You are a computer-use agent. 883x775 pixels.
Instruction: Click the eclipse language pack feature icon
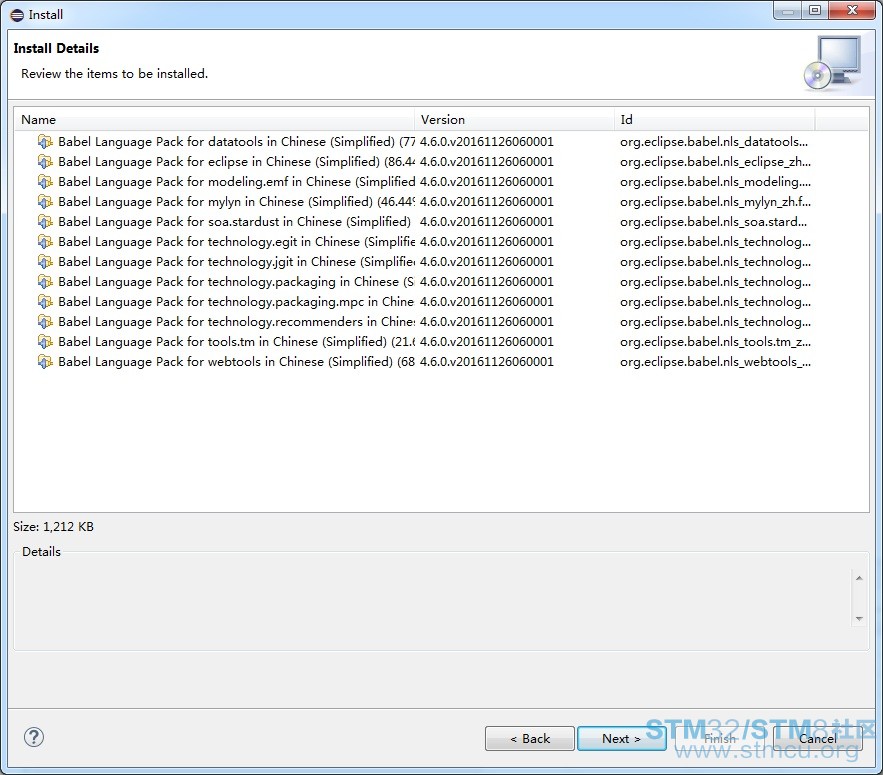tap(45, 162)
